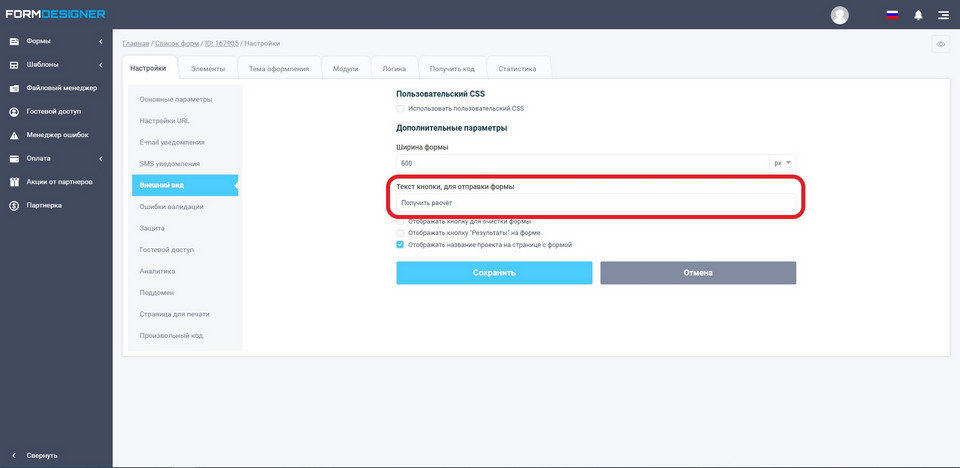Open the px unit dropdown
The width and height of the screenshot is (960, 468).
tap(782, 163)
